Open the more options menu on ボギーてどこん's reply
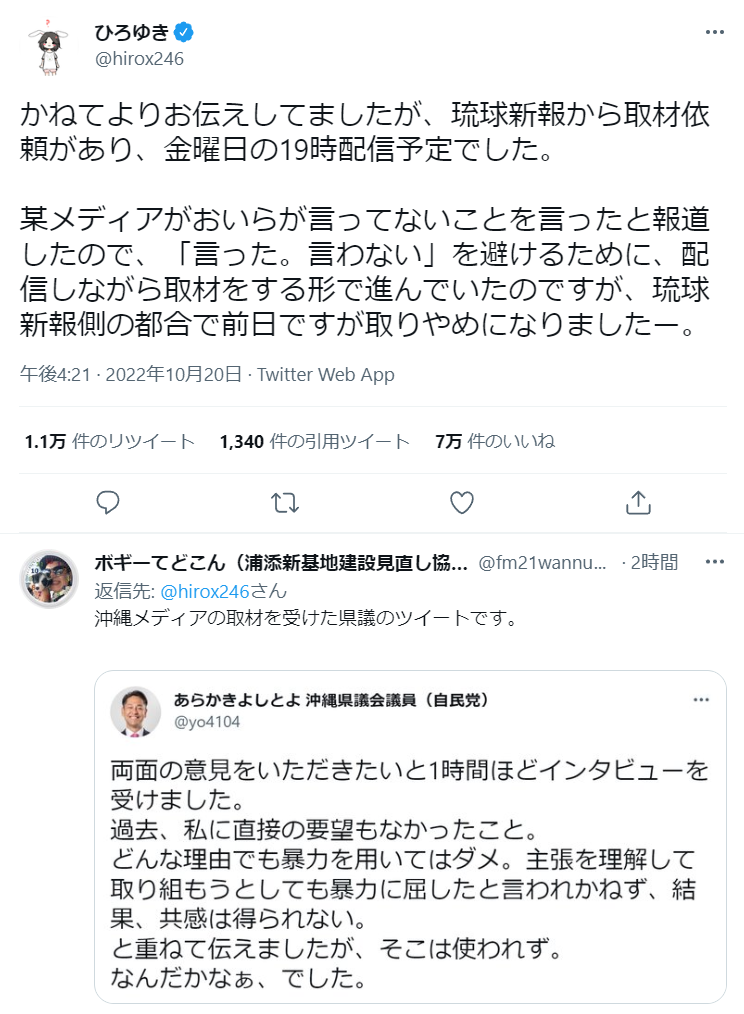Image resolution: width=744 pixels, height=1014 pixels. point(714,562)
